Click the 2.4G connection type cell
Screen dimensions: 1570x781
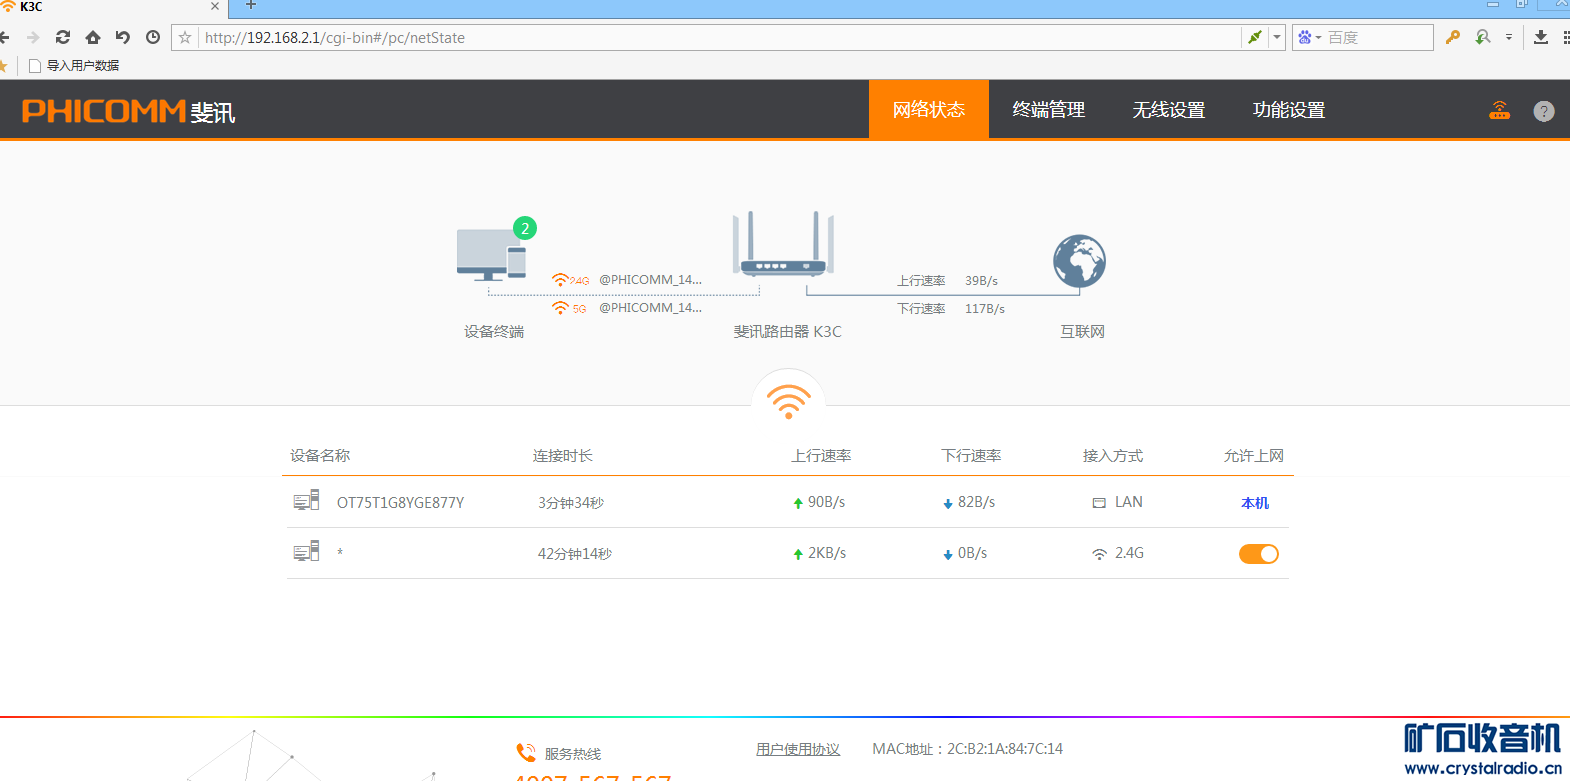click(1117, 553)
